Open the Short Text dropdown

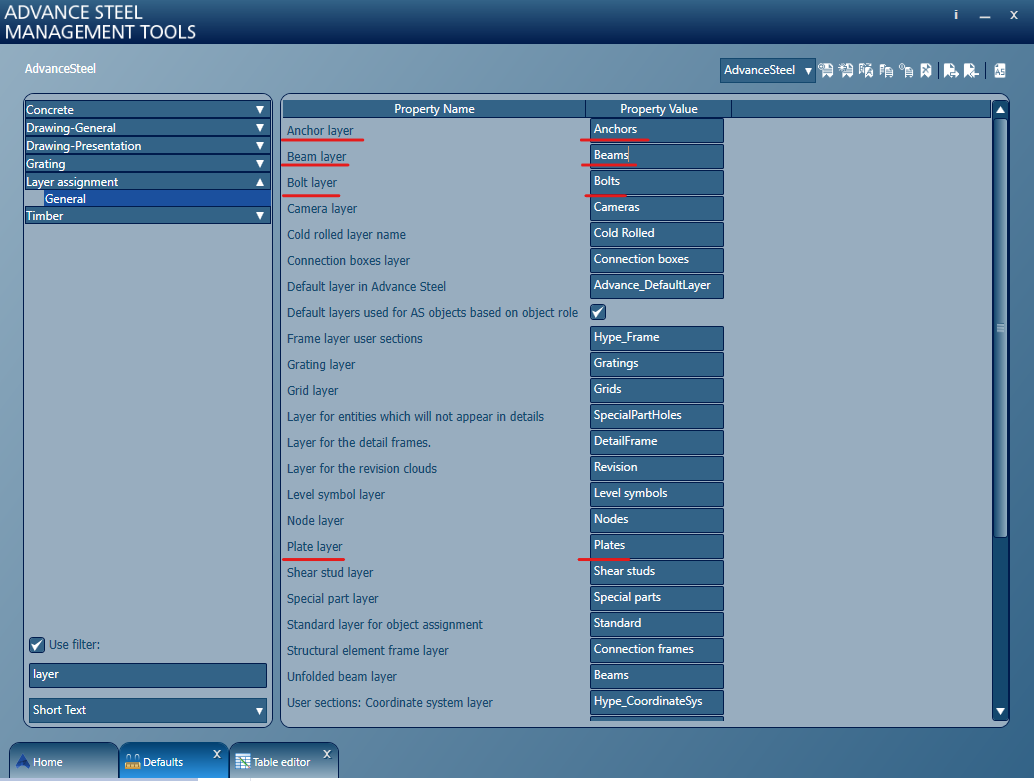pyautogui.click(x=147, y=710)
